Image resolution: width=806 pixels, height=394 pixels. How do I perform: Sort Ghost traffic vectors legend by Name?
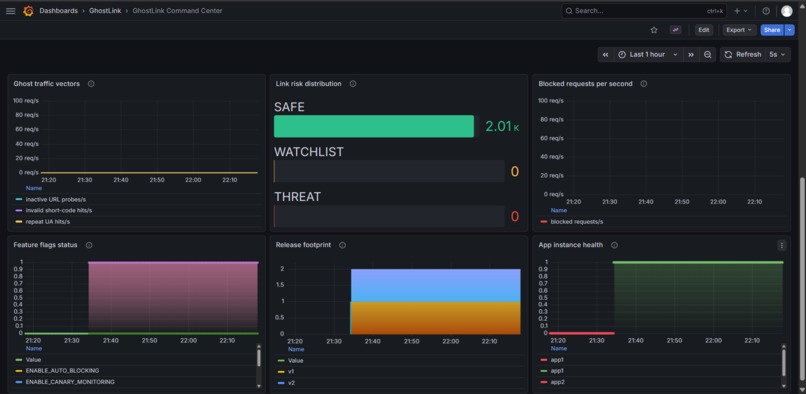tap(34, 188)
